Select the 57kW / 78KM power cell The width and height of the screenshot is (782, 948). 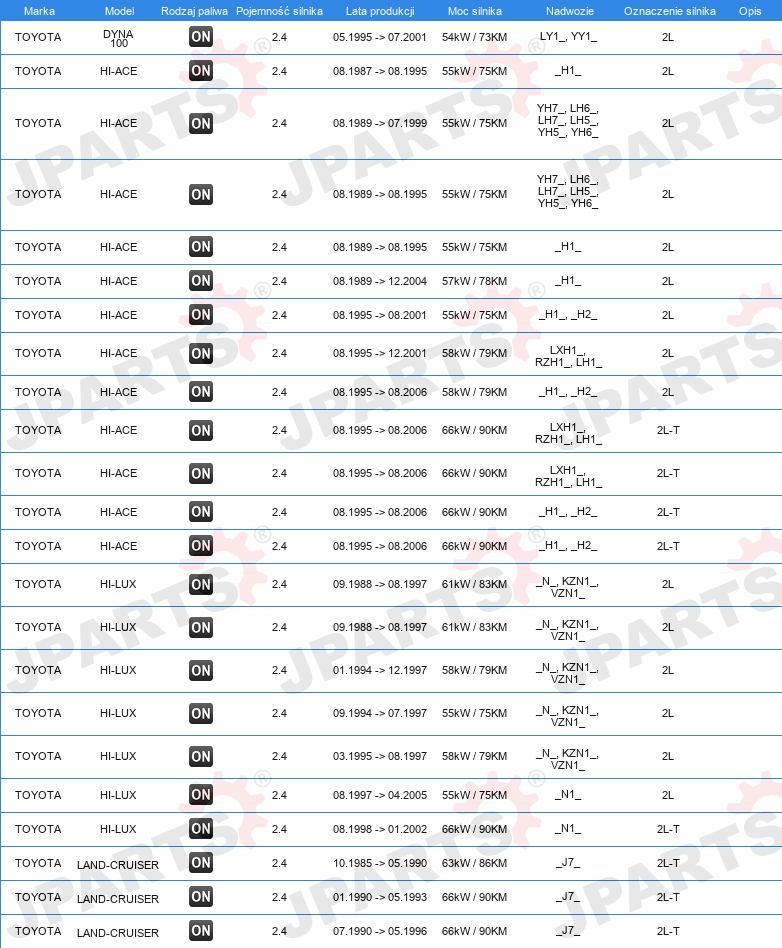coord(474,281)
